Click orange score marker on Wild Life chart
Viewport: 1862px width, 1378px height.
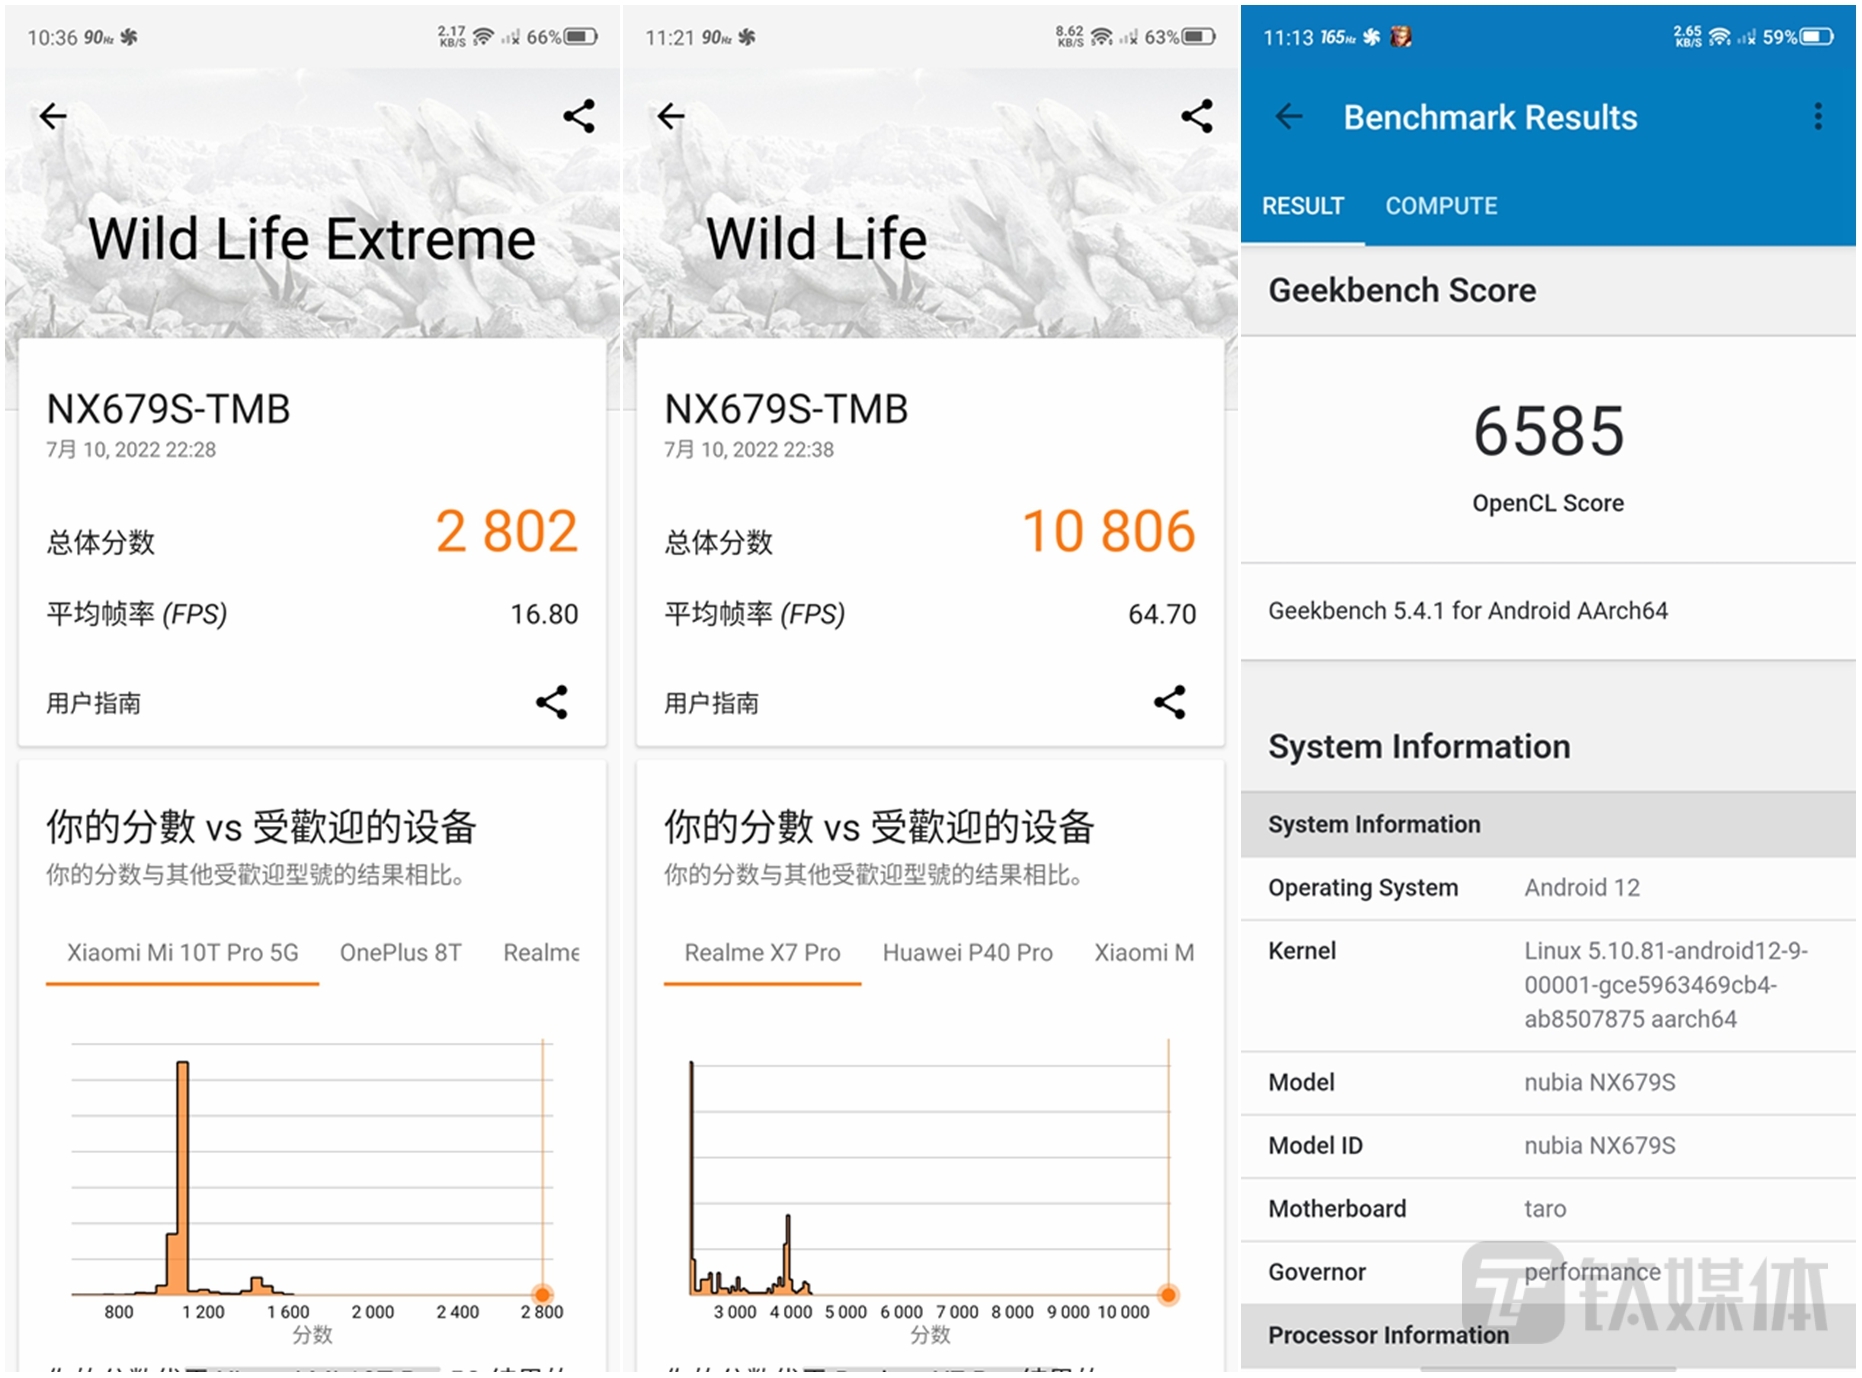pyautogui.click(x=1168, y=1295)
